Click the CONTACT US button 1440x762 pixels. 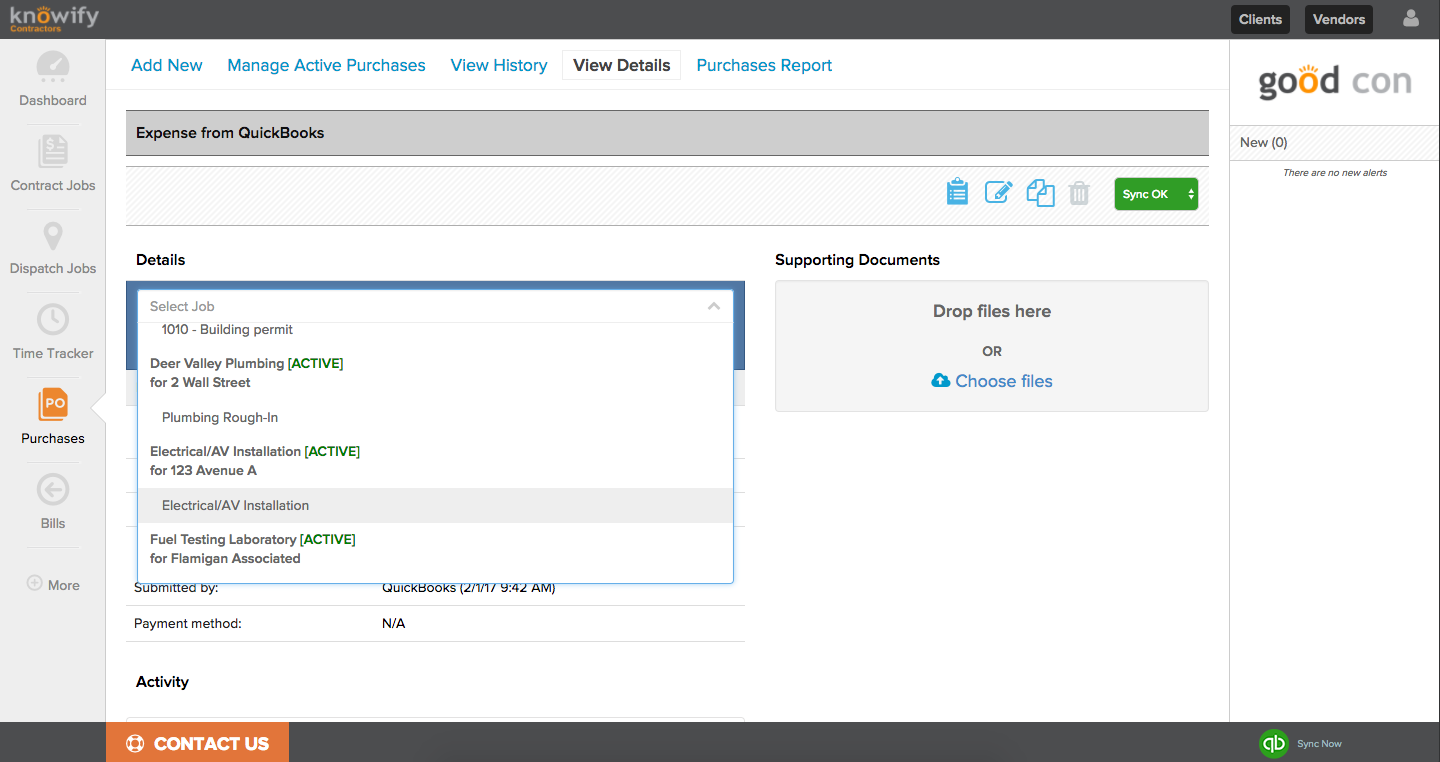coord(197,743)
